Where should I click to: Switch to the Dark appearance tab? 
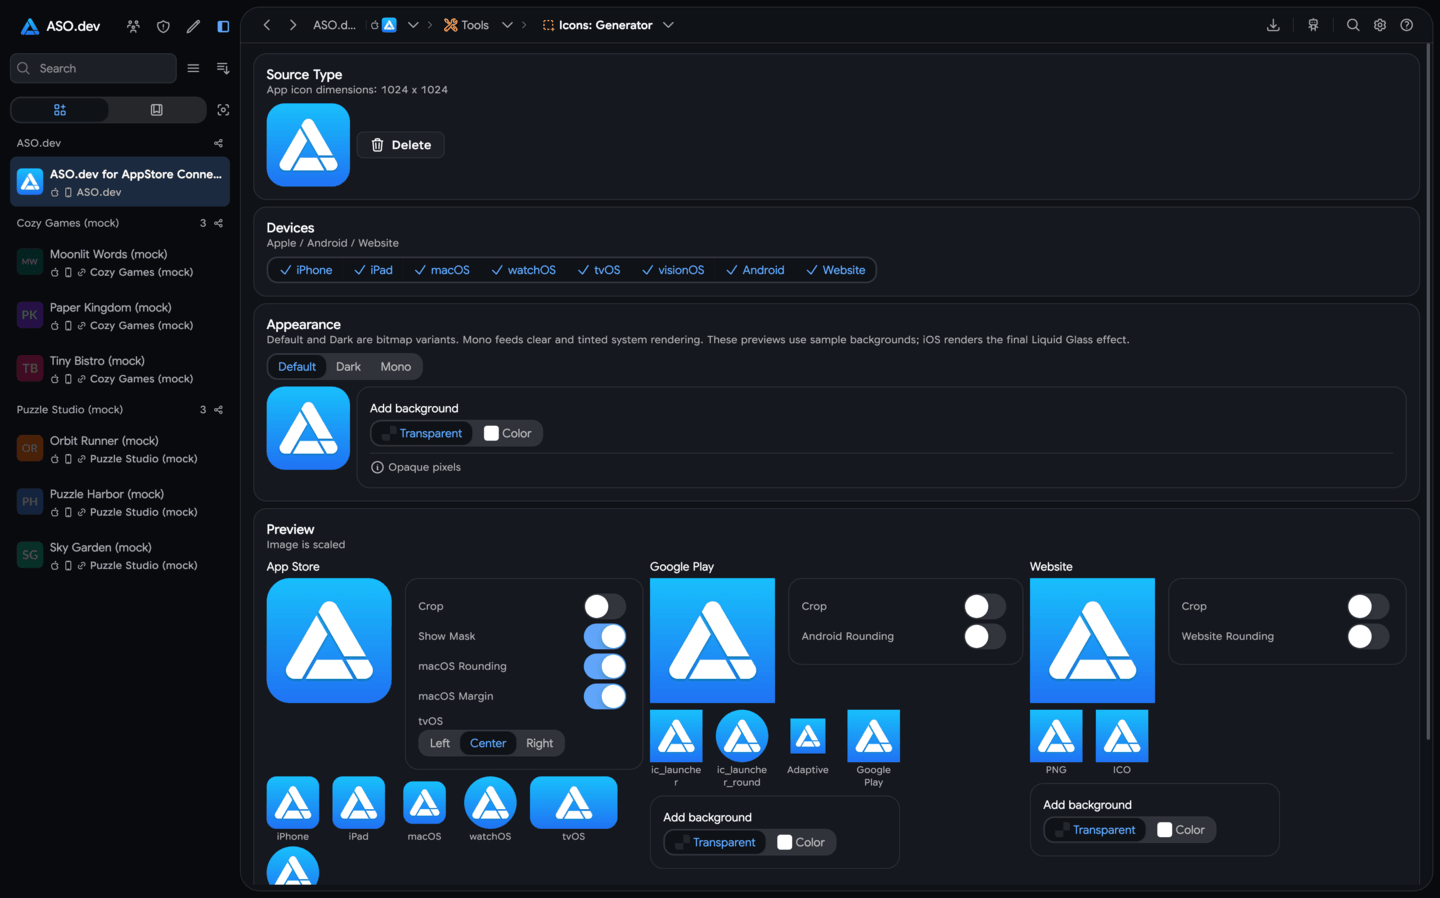(348, 367)
